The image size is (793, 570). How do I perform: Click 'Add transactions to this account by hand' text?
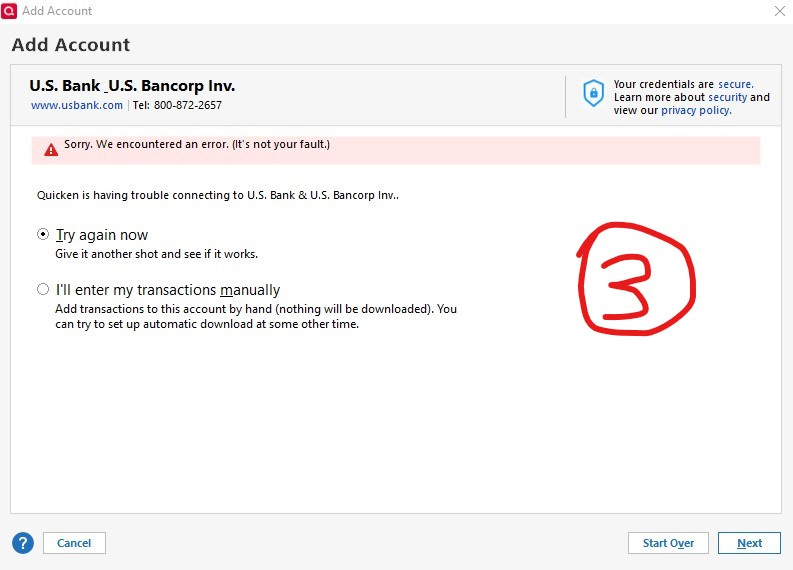coord(256,316)
